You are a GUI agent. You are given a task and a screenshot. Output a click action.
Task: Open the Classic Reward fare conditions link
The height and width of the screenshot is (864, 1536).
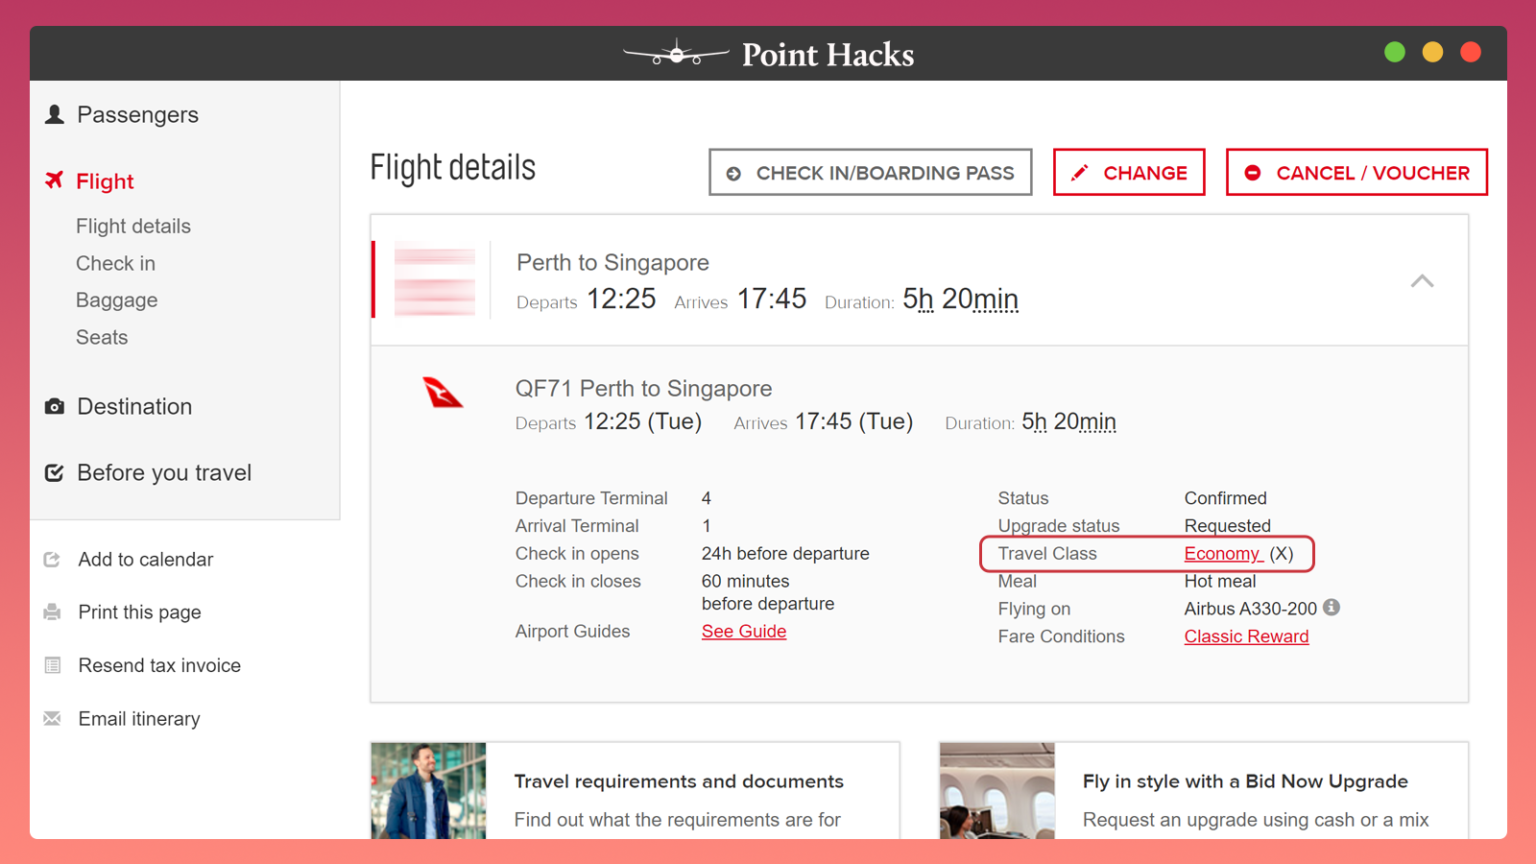[1246, 636]
